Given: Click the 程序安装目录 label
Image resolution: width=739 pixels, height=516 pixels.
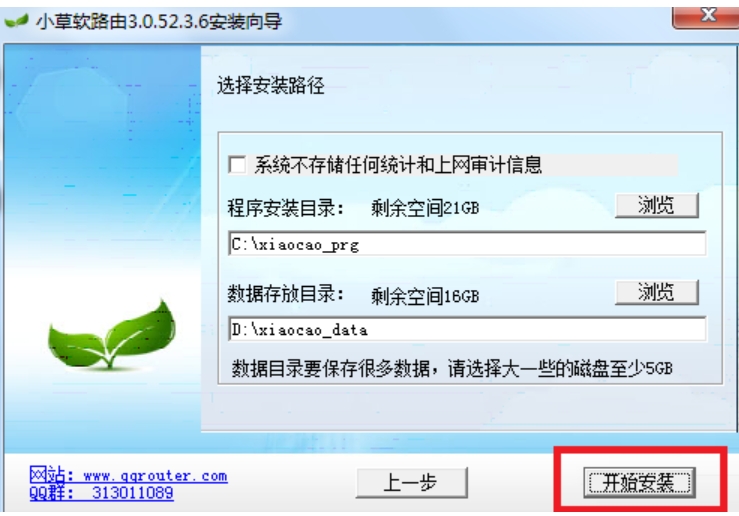Looking at the screenshot, I should (x=286, y=208).
